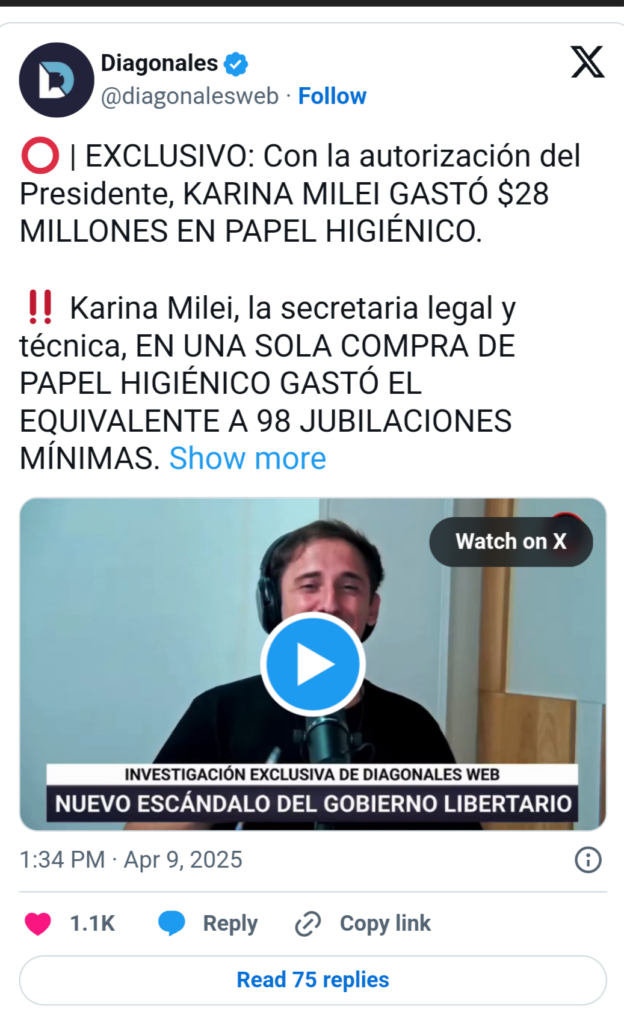Open the video thumbnail of man with headphones

click(313, 664)
